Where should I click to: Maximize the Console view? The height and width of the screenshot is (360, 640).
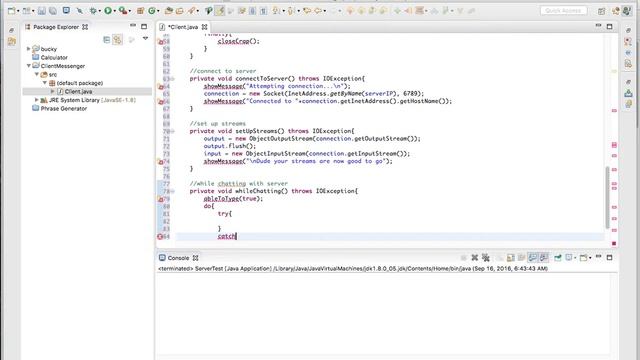[609, 258]
